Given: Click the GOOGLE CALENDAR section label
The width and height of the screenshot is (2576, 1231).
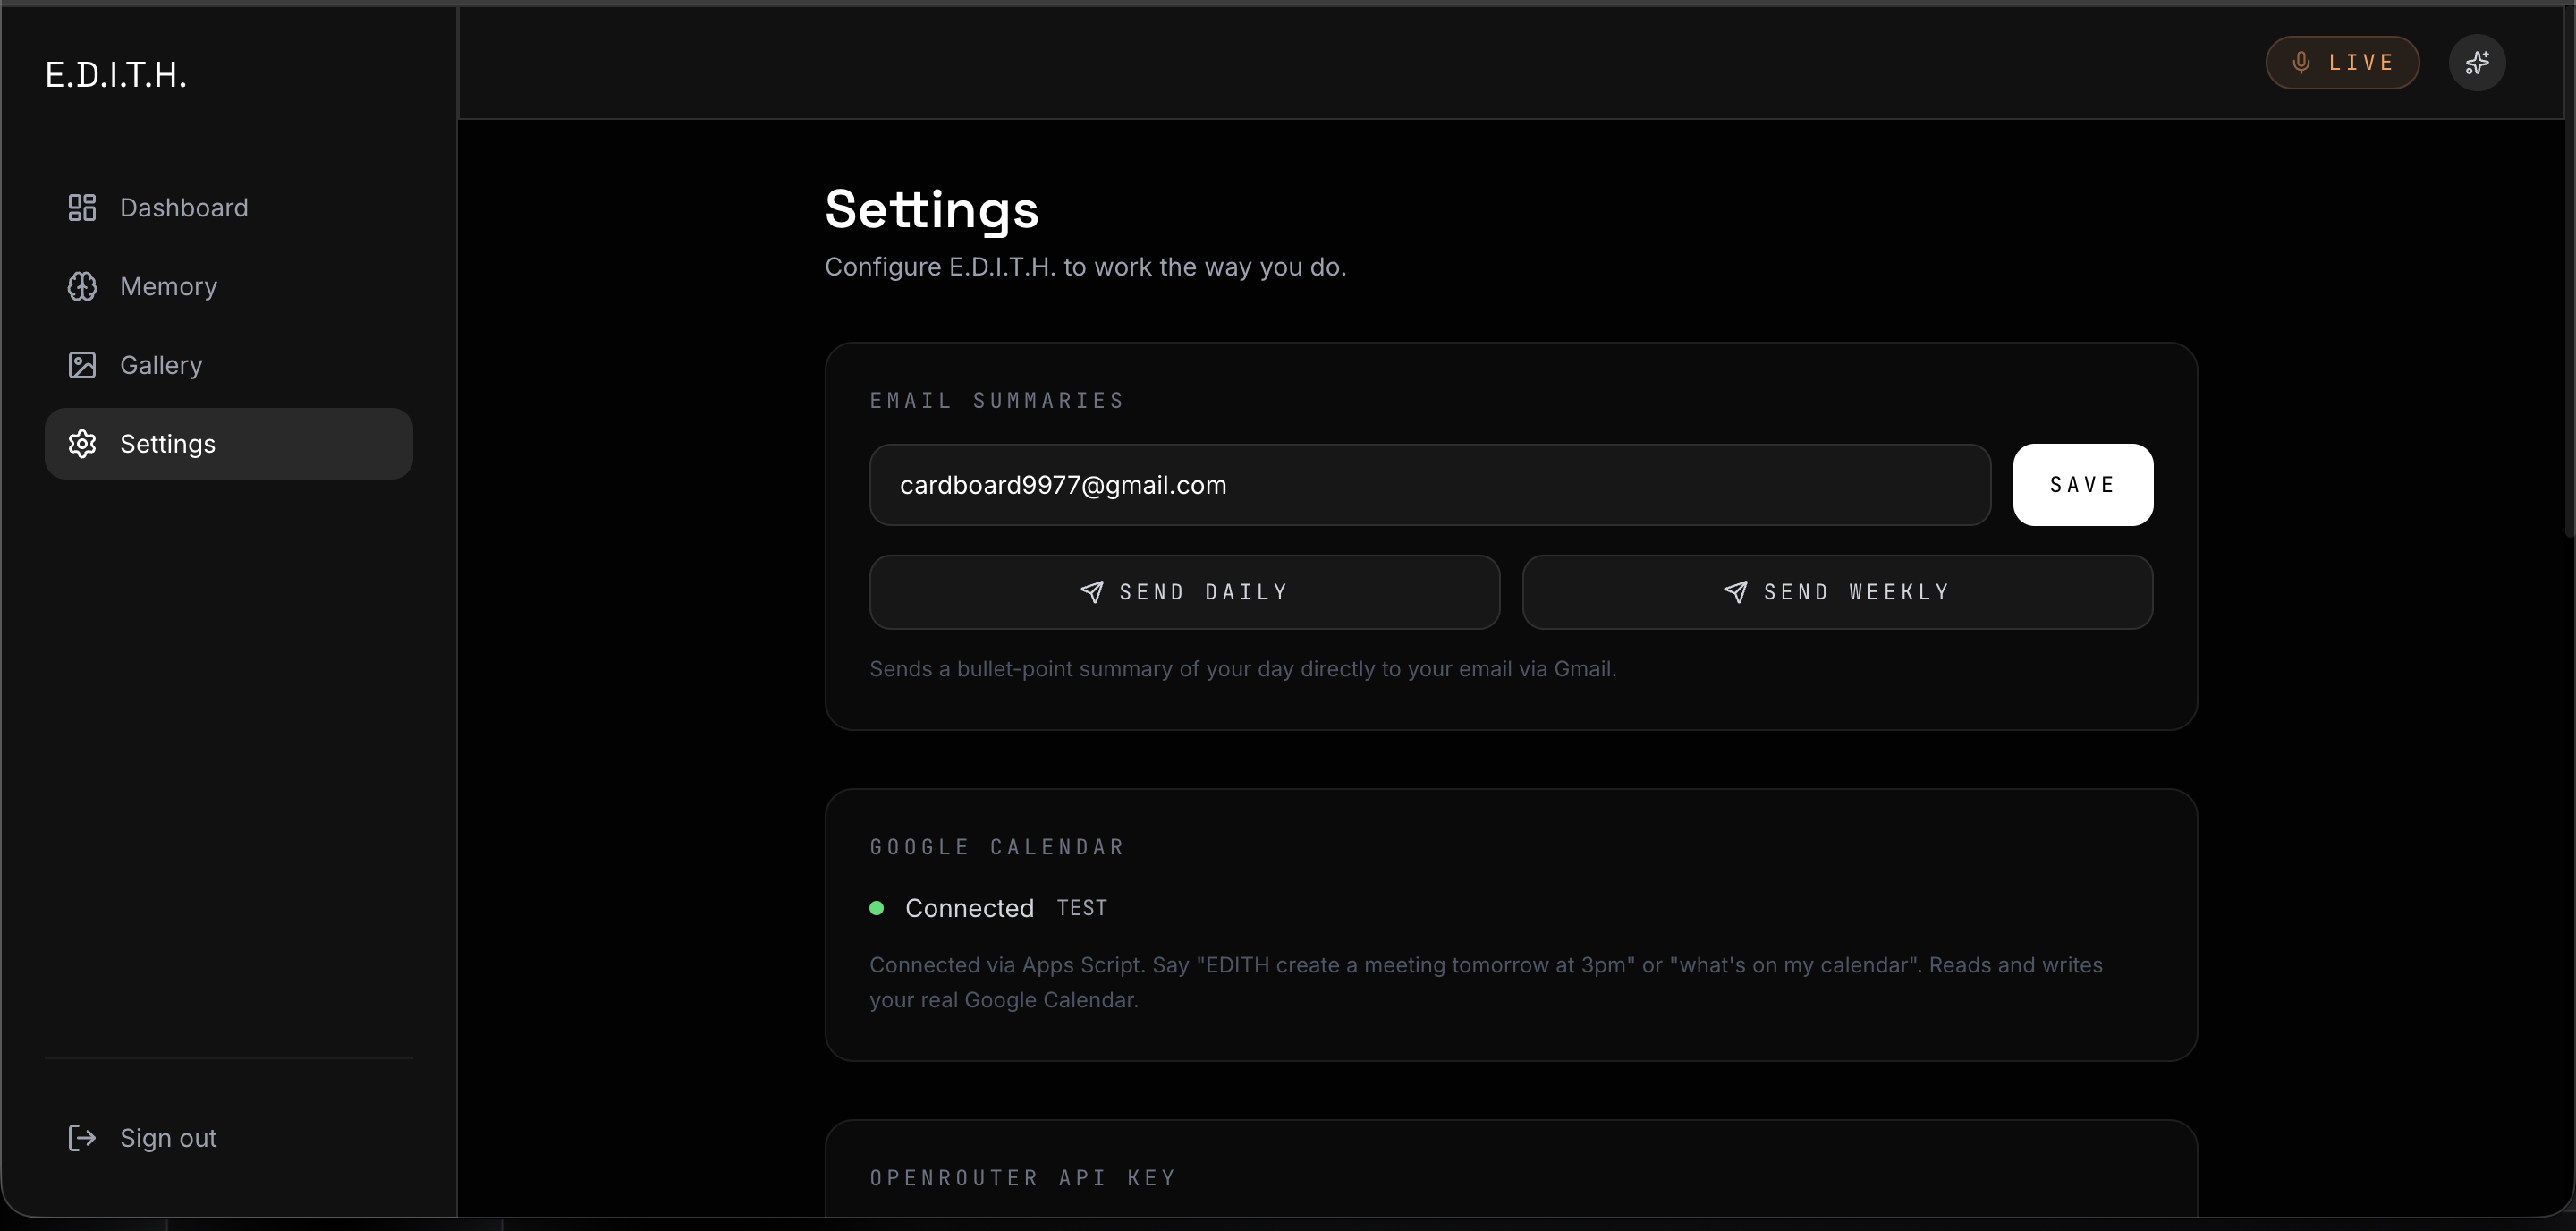Looking at the screenshot, I should [x=997, y=848].
